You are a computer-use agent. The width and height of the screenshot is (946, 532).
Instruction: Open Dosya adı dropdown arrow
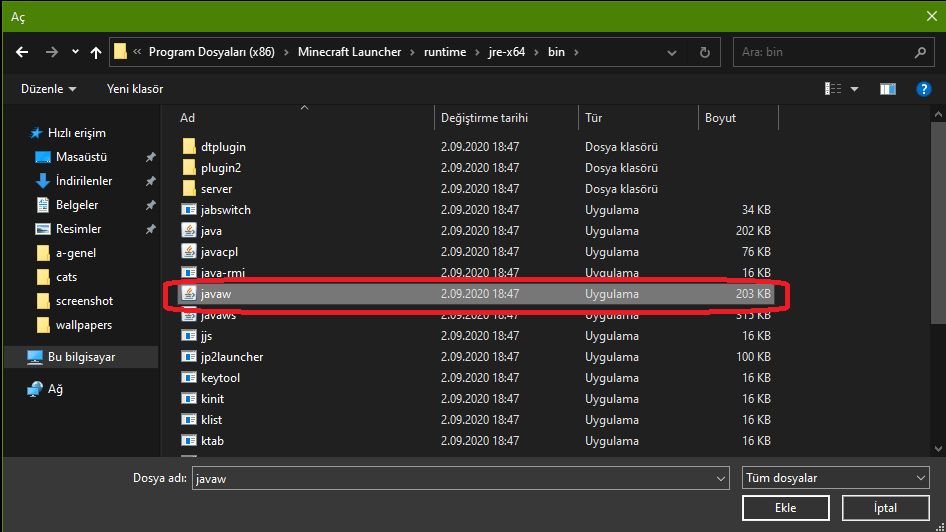click(x=720, y=478)
